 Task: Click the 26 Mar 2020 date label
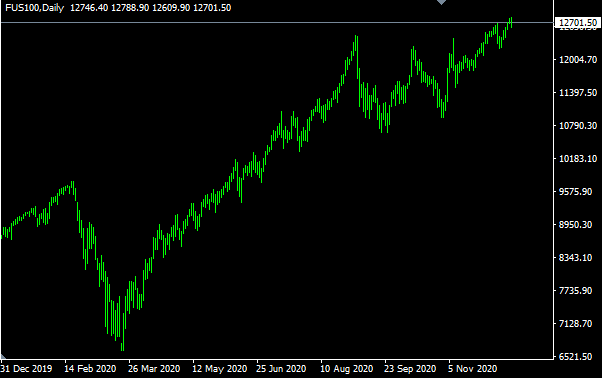[x=154, y=369]
